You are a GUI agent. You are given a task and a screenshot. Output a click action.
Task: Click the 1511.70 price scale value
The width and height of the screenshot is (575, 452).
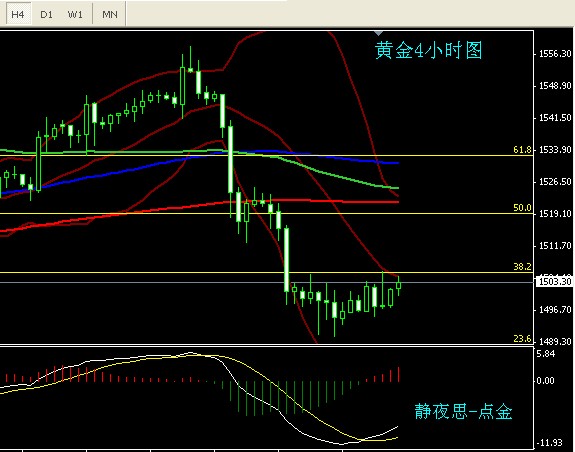pos(555,246)
